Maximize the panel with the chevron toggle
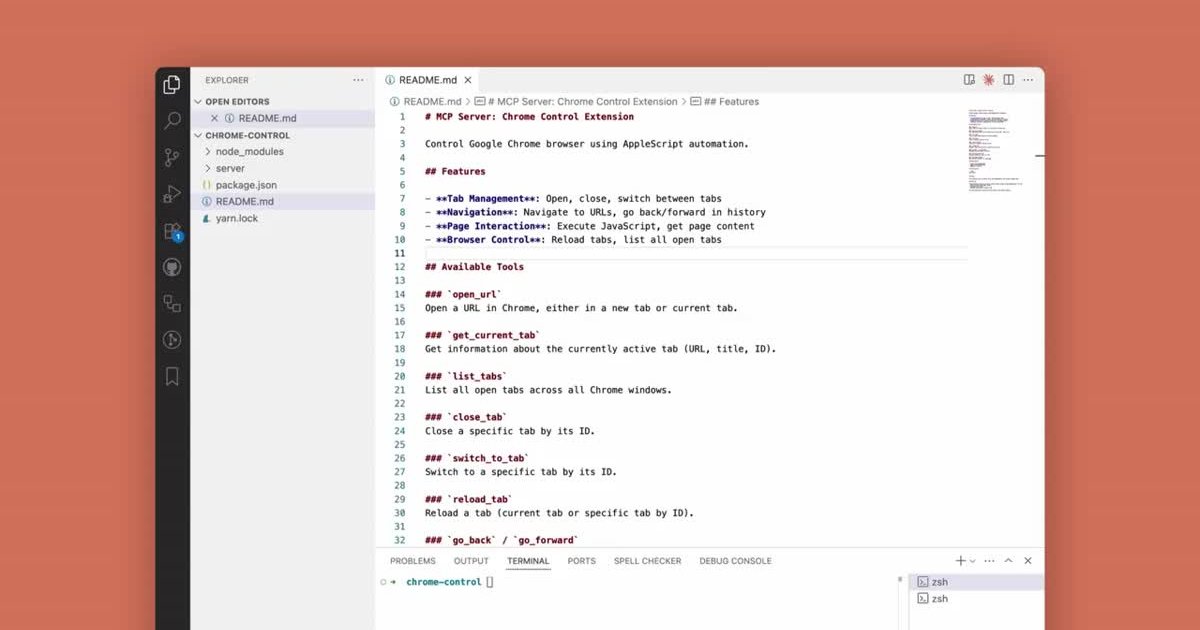 [1008, 560]
